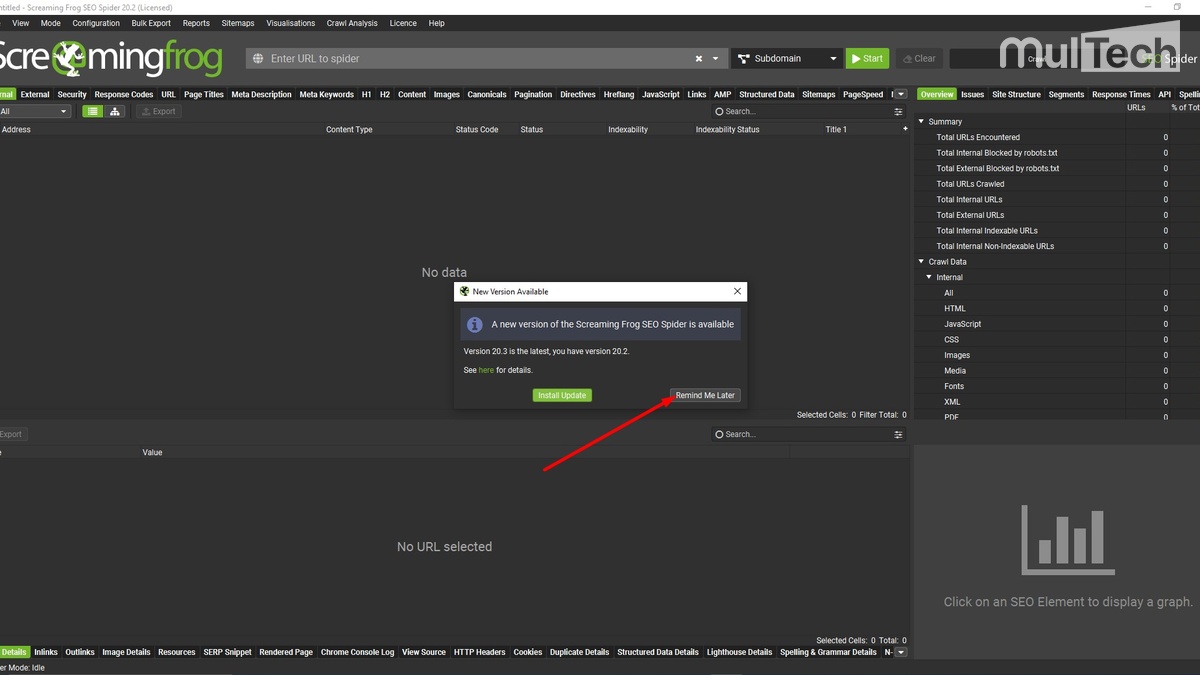Open the 'All' filter dropdown
Viewport: 1200px width, 675px height.
[35, 112]
